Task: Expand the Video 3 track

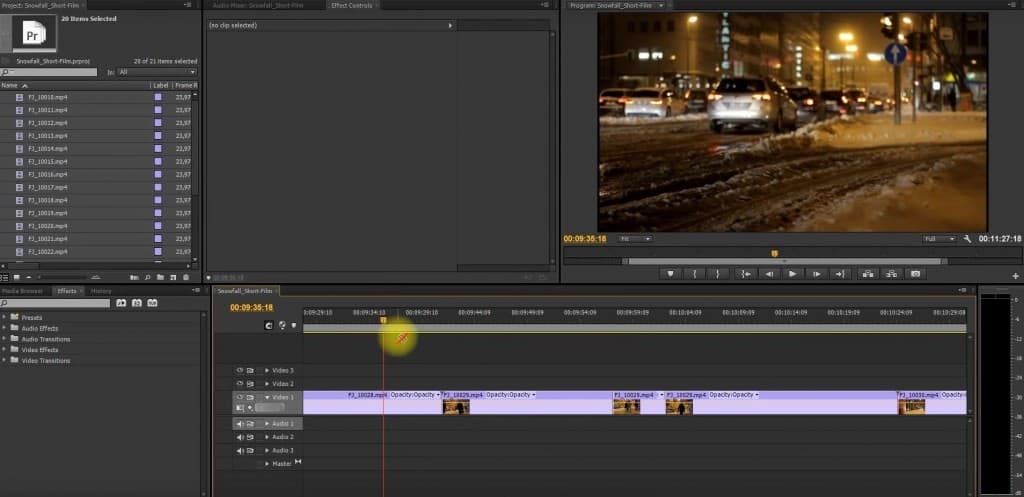Action: [x=266, y=370]
